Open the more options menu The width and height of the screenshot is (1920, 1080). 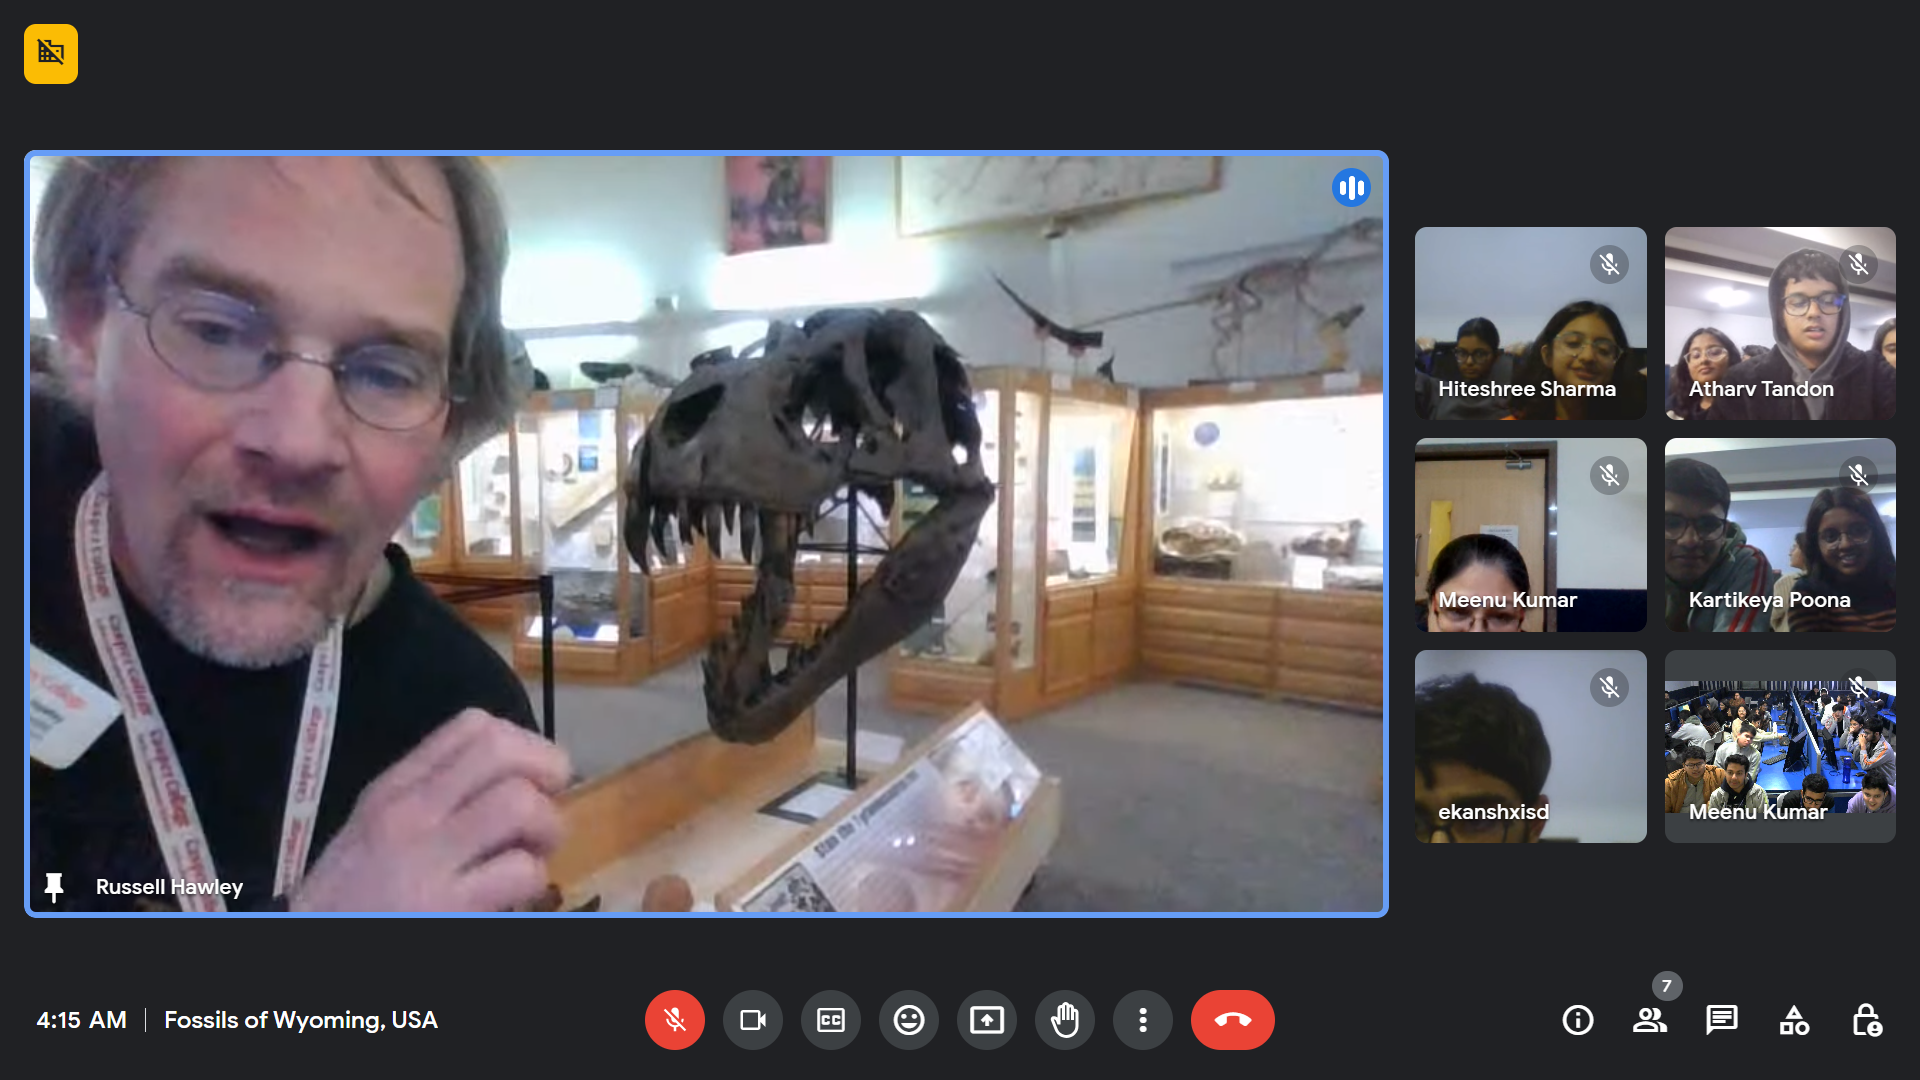[x=1143, y=1020]
